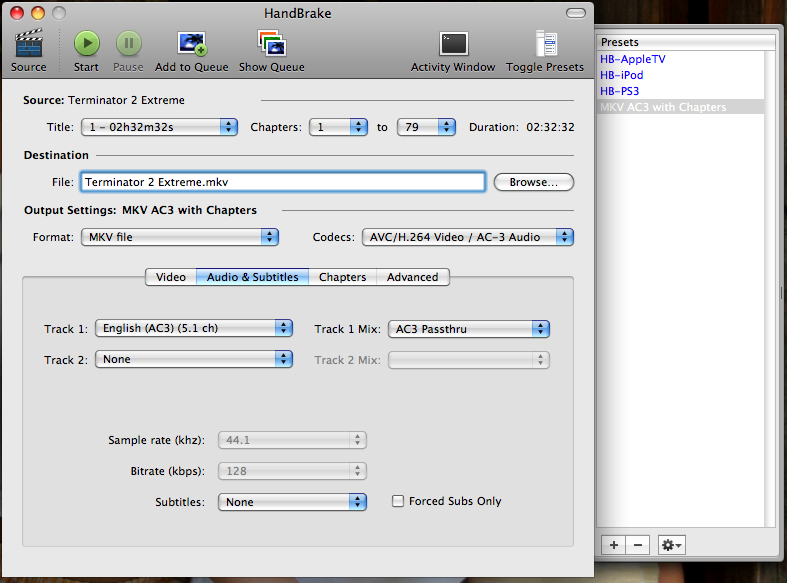Remove the preset with the minus button
Viewport: 787px width, 583px height.
(637, 545)
